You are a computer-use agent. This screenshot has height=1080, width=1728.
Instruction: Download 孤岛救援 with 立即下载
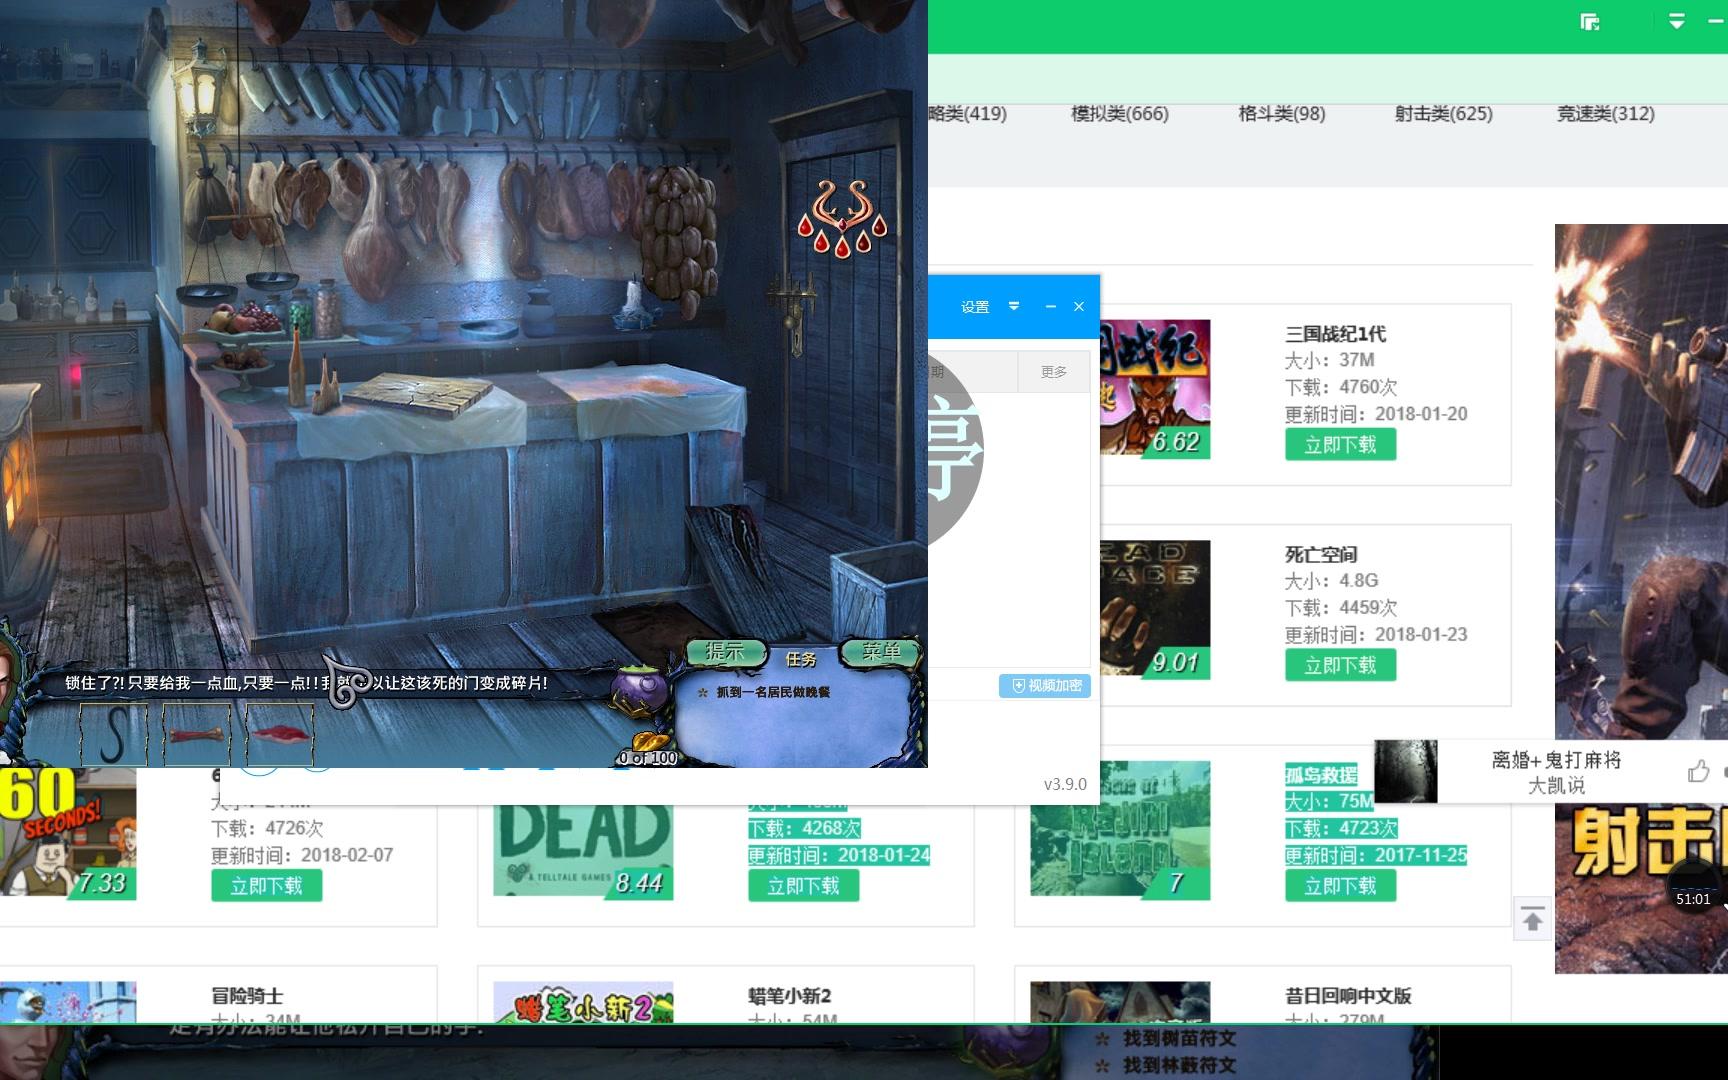click(1340, 886)
